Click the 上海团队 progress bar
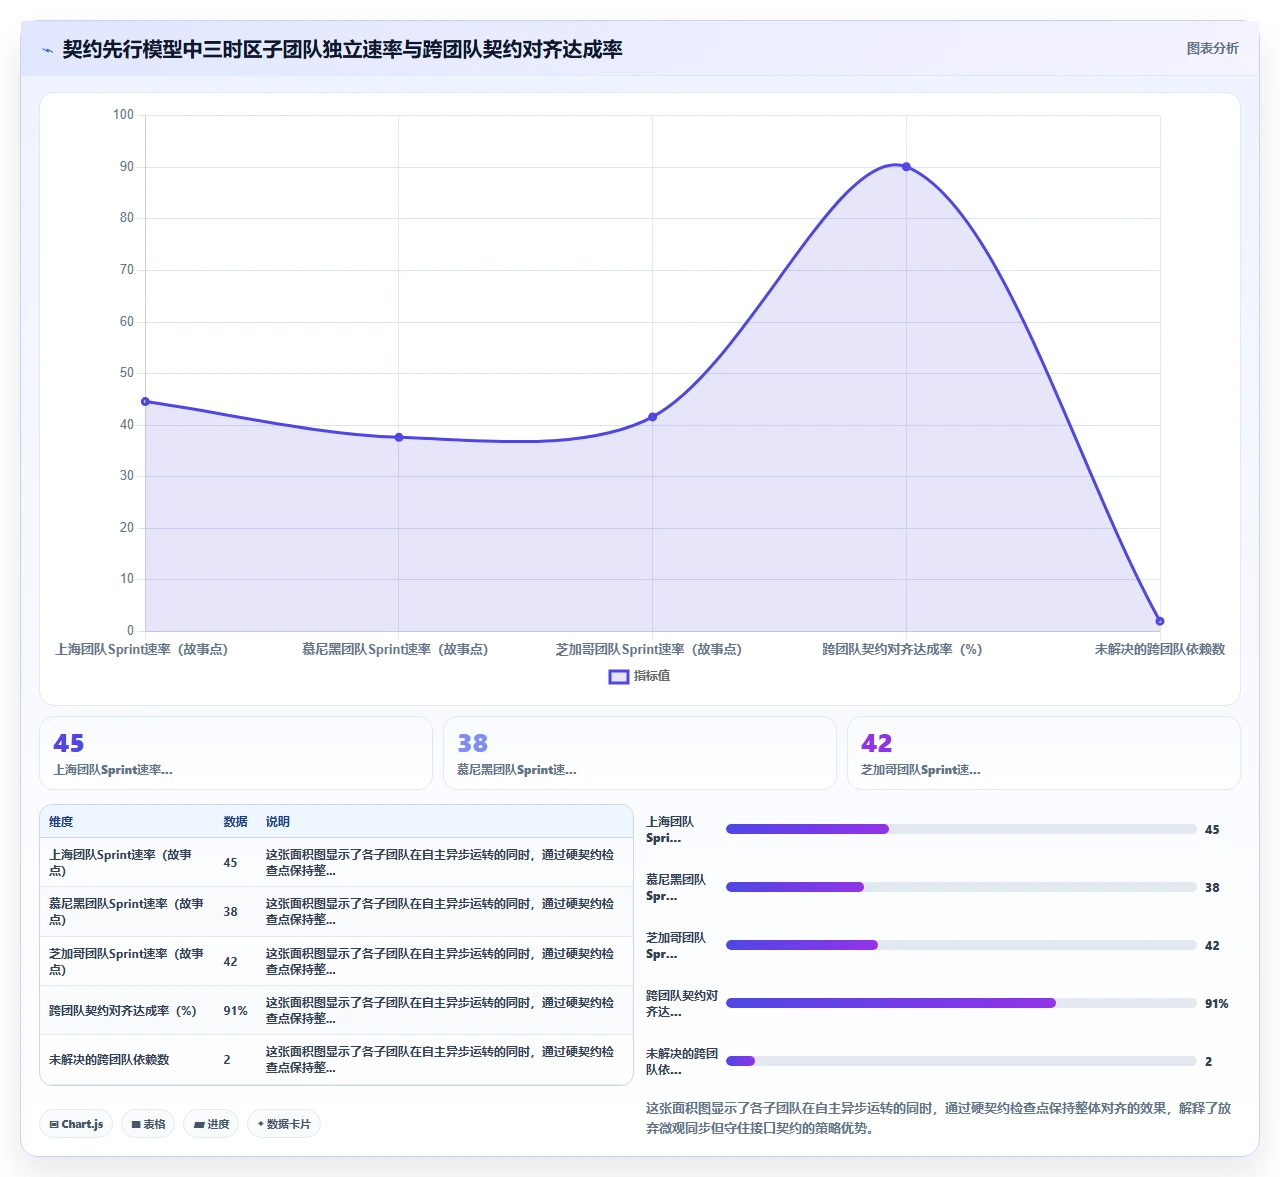The image size is (1280, 1177). 961,829
